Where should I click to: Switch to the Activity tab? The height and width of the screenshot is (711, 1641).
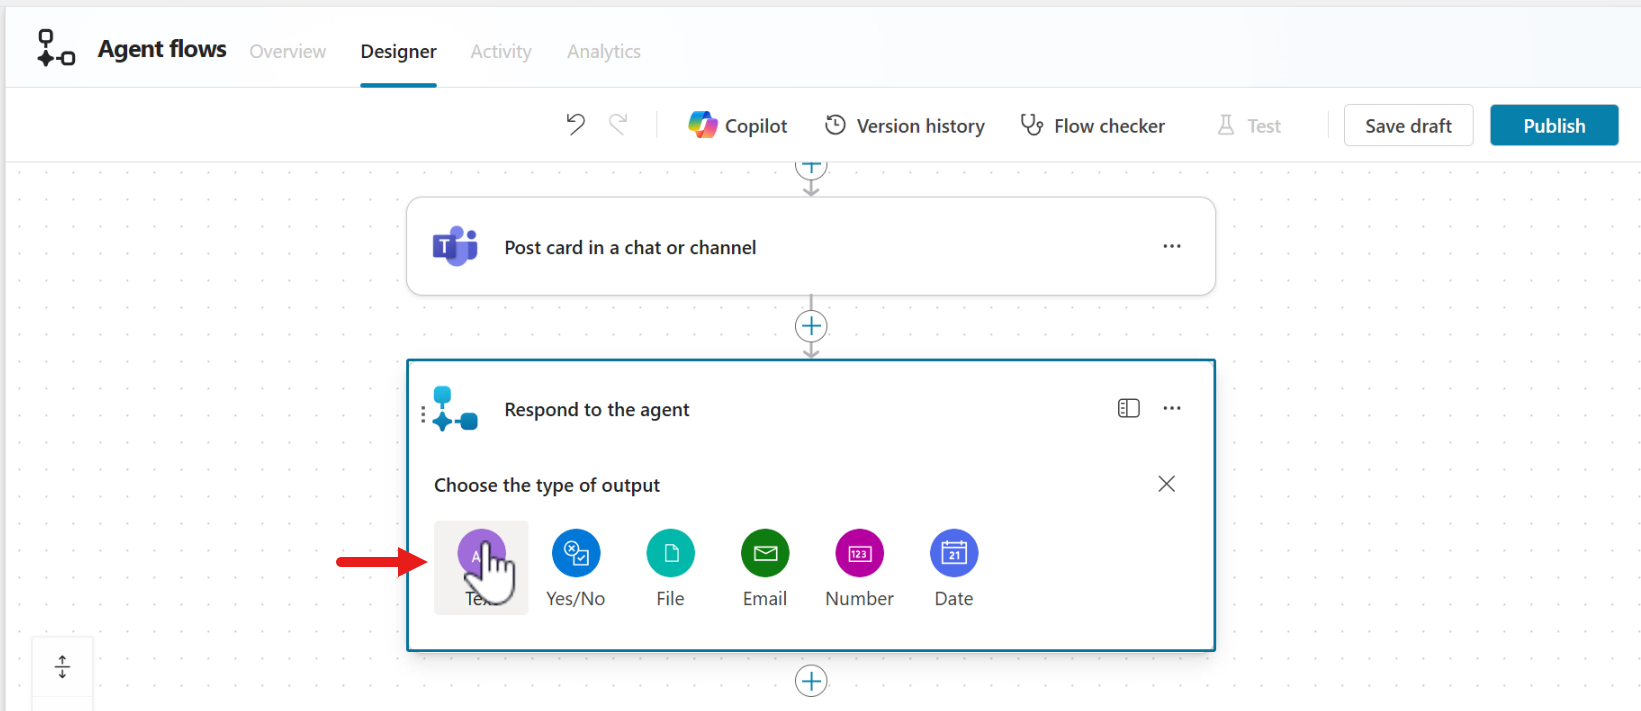click(501, 52)
